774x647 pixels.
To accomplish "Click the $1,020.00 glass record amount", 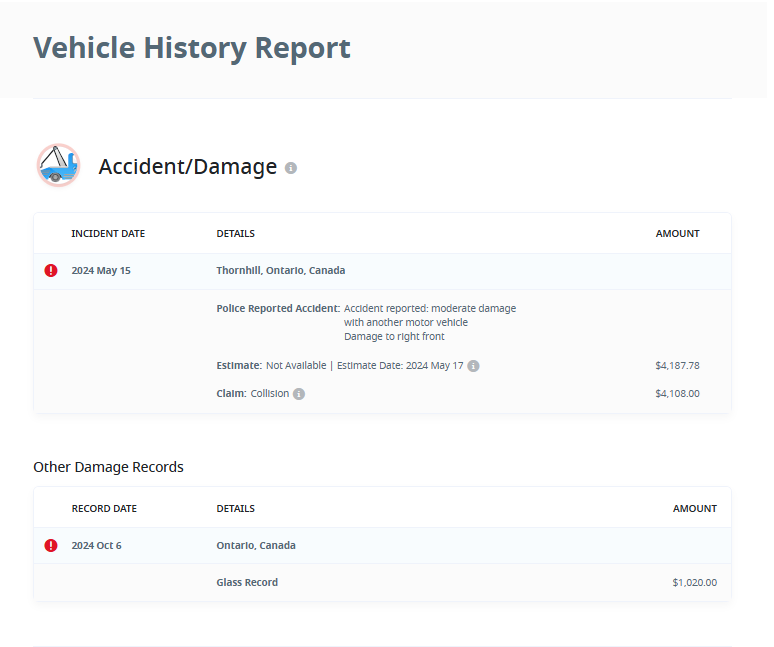I will (695, 582).
